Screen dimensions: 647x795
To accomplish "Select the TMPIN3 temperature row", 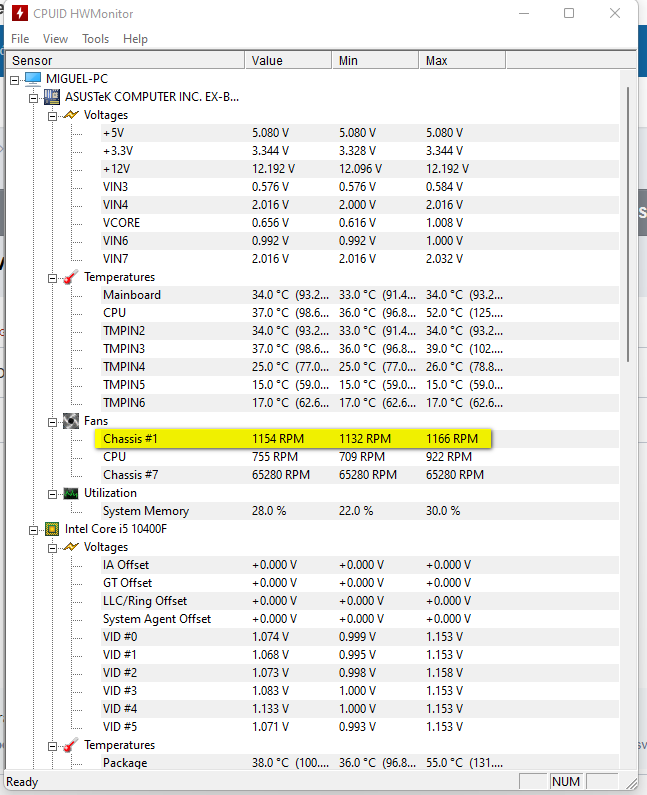I will pyautogui.click(x=360, y=349).
